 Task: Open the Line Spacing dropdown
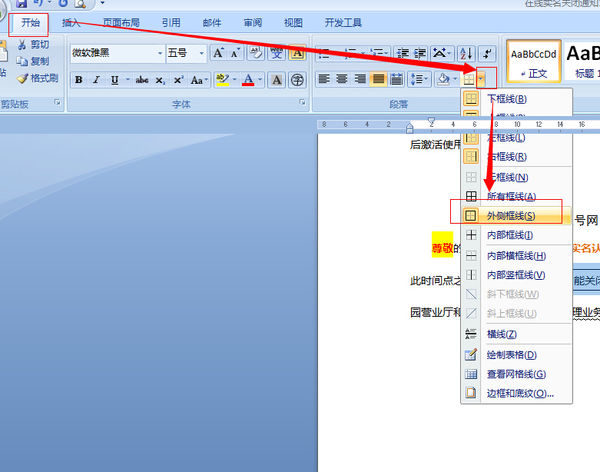click(419, 79)
